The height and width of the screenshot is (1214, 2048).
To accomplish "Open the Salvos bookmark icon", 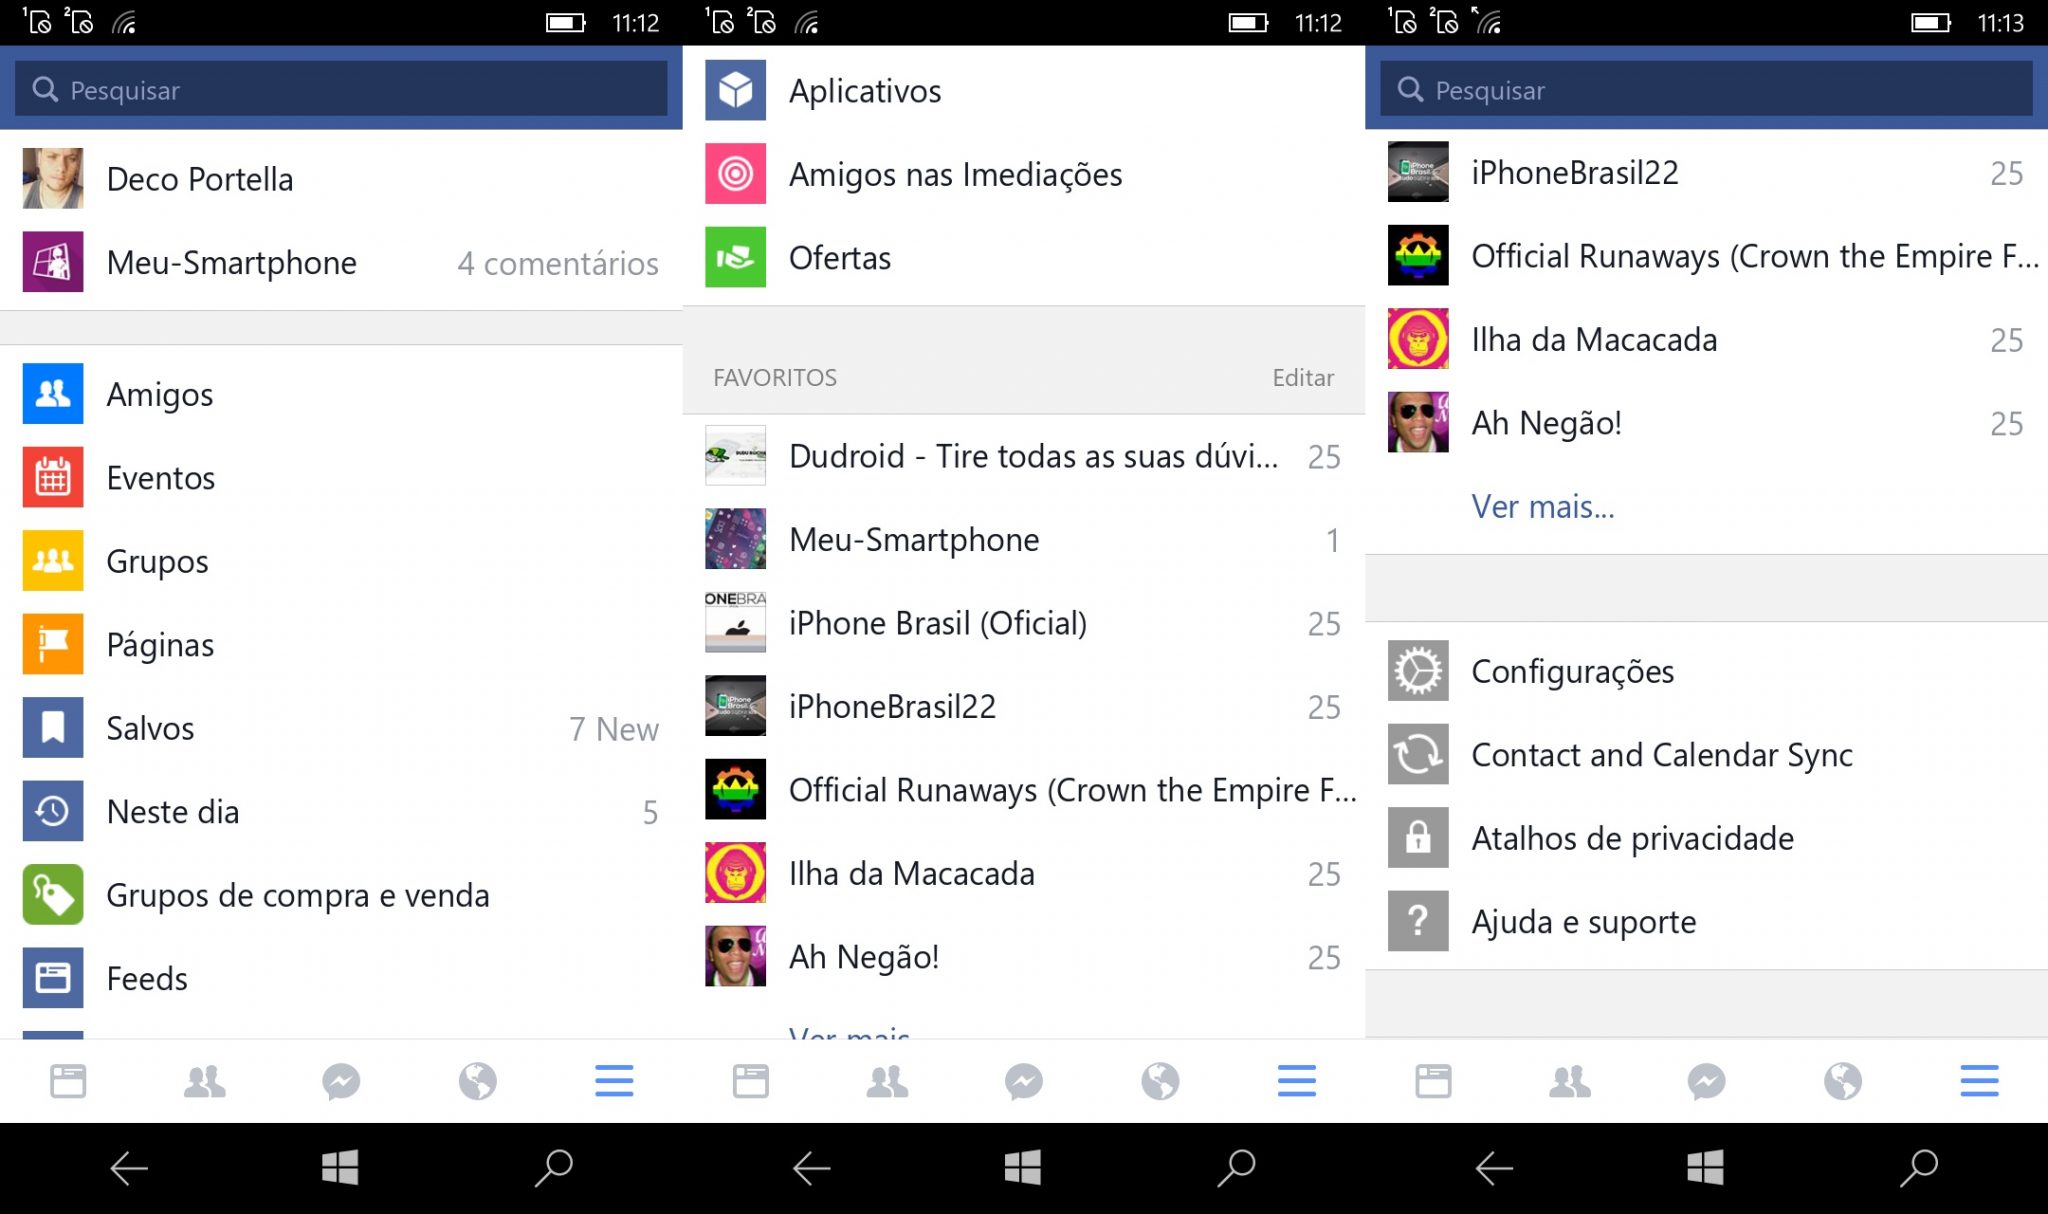I will click(x=52, y=727).
